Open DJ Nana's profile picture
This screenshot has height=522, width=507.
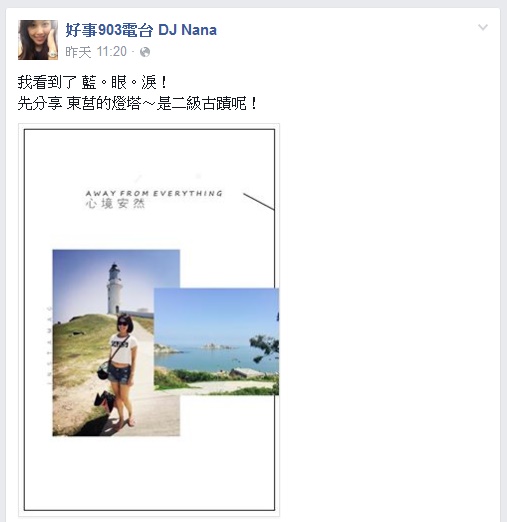click(x=38, y=40)
